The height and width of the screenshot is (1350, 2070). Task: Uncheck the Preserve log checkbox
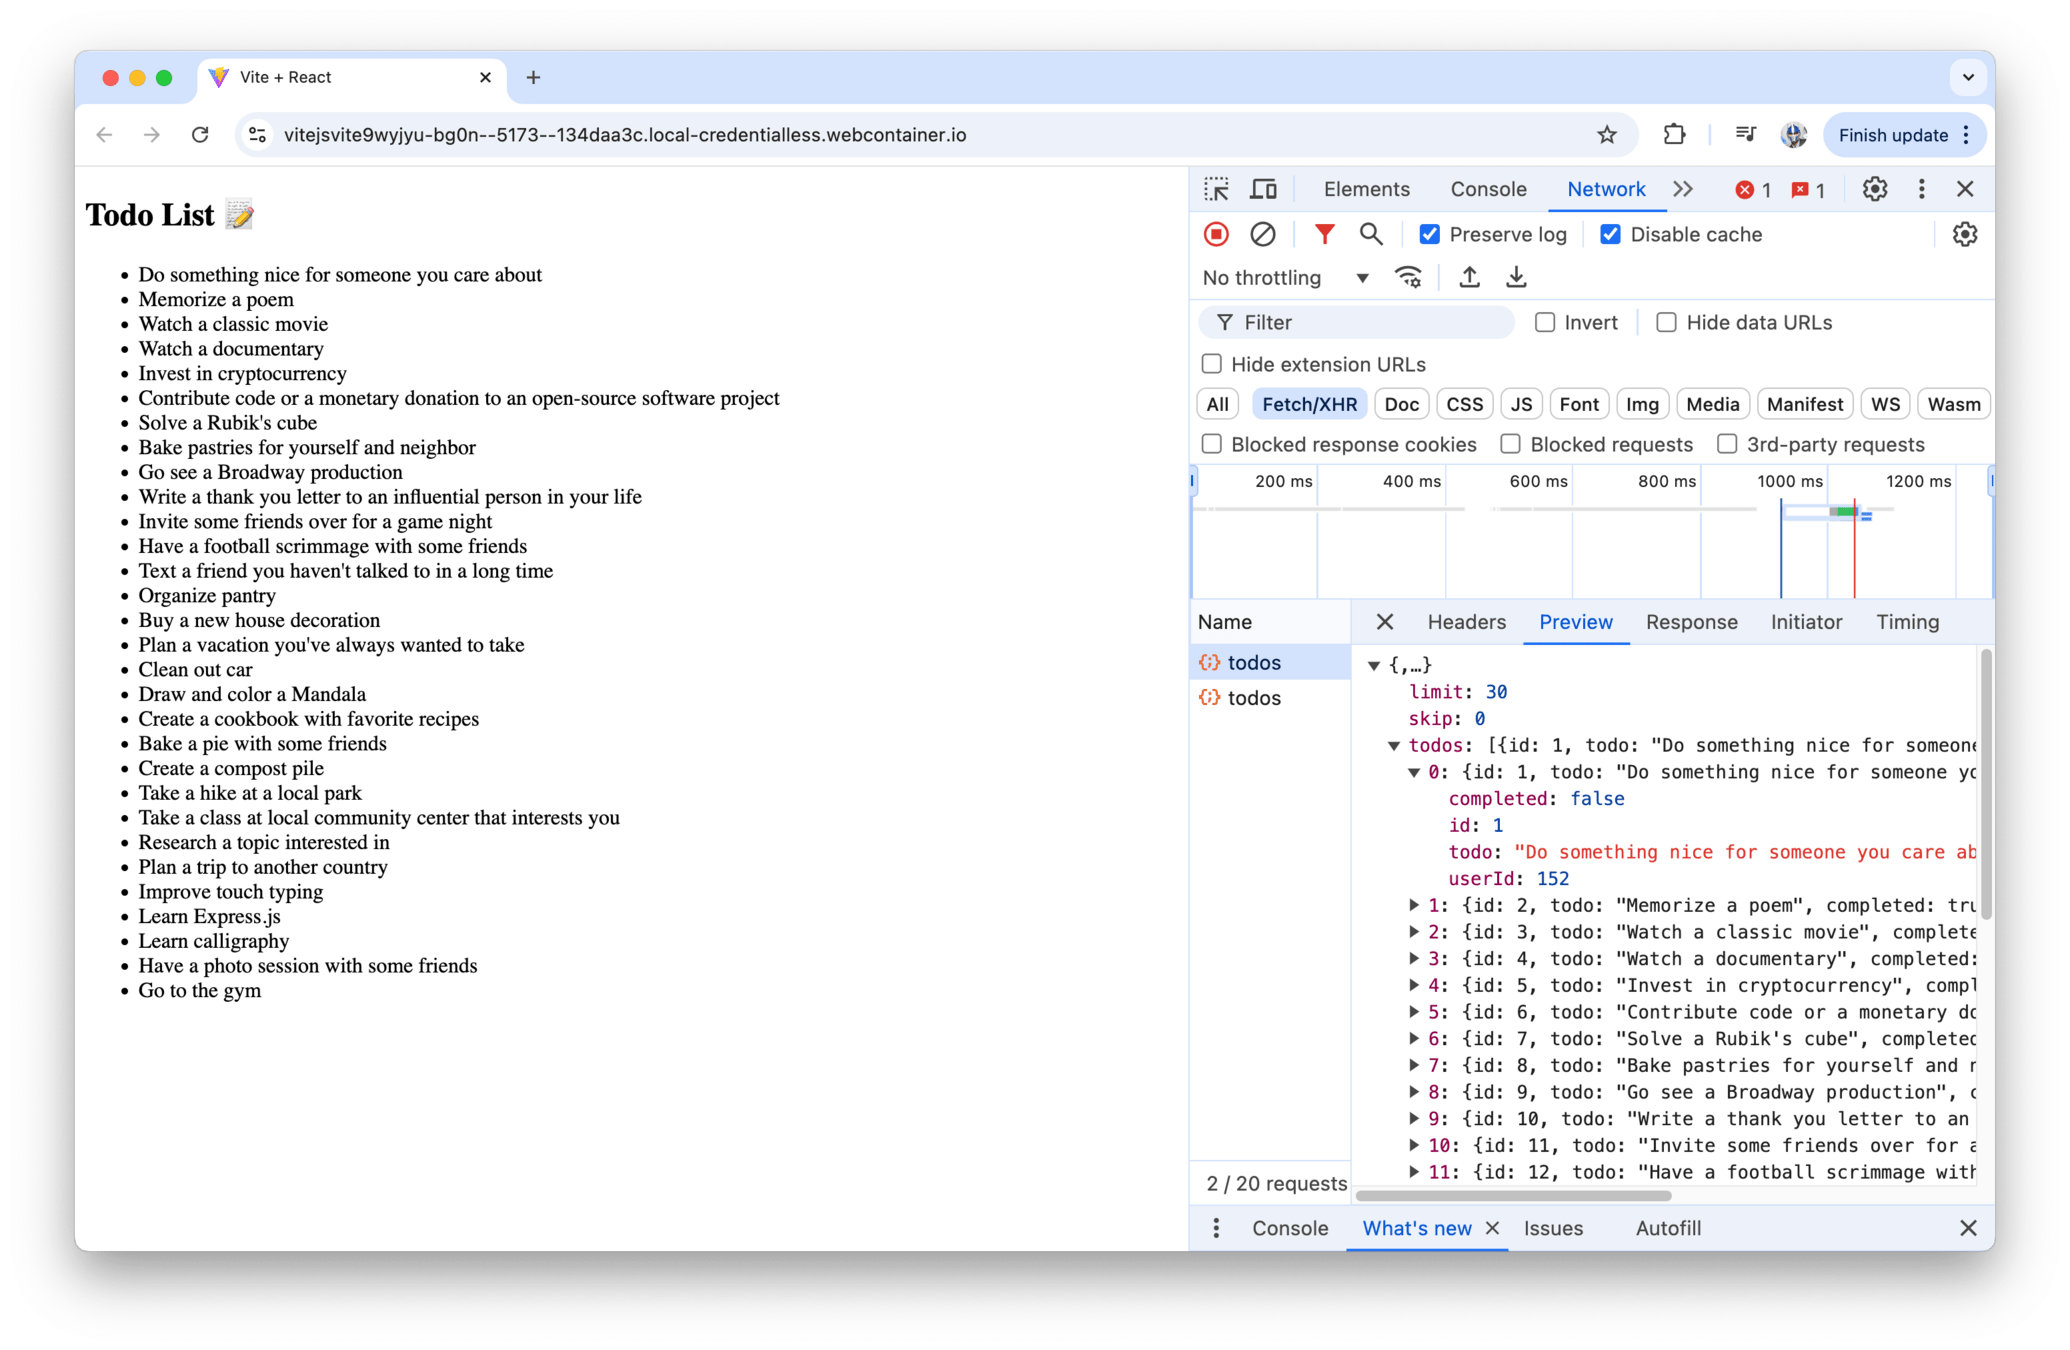tap(1430, 234)
